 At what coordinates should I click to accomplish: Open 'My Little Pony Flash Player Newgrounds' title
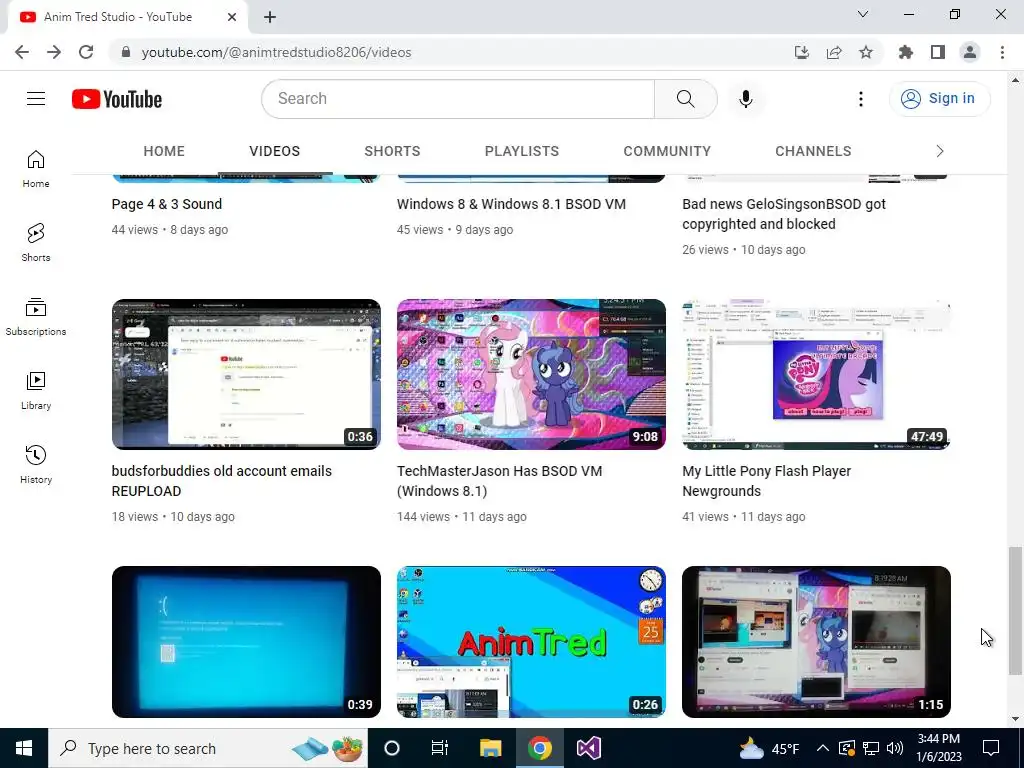(x=767, y=481)
